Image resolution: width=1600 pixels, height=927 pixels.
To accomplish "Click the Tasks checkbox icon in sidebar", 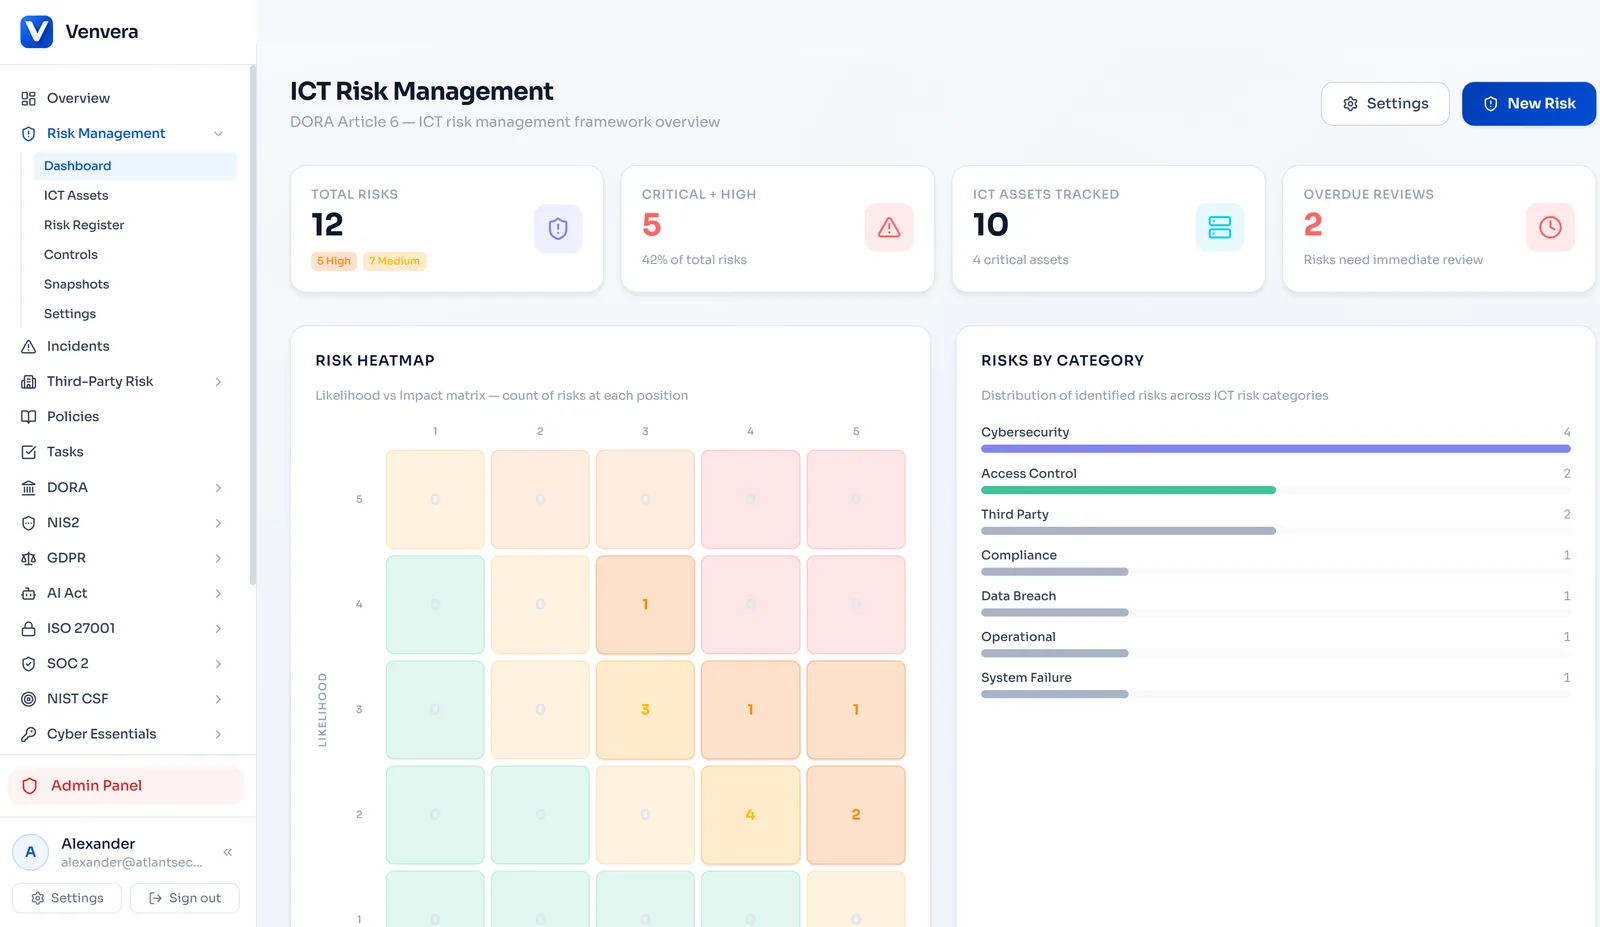I will [29, 452].
